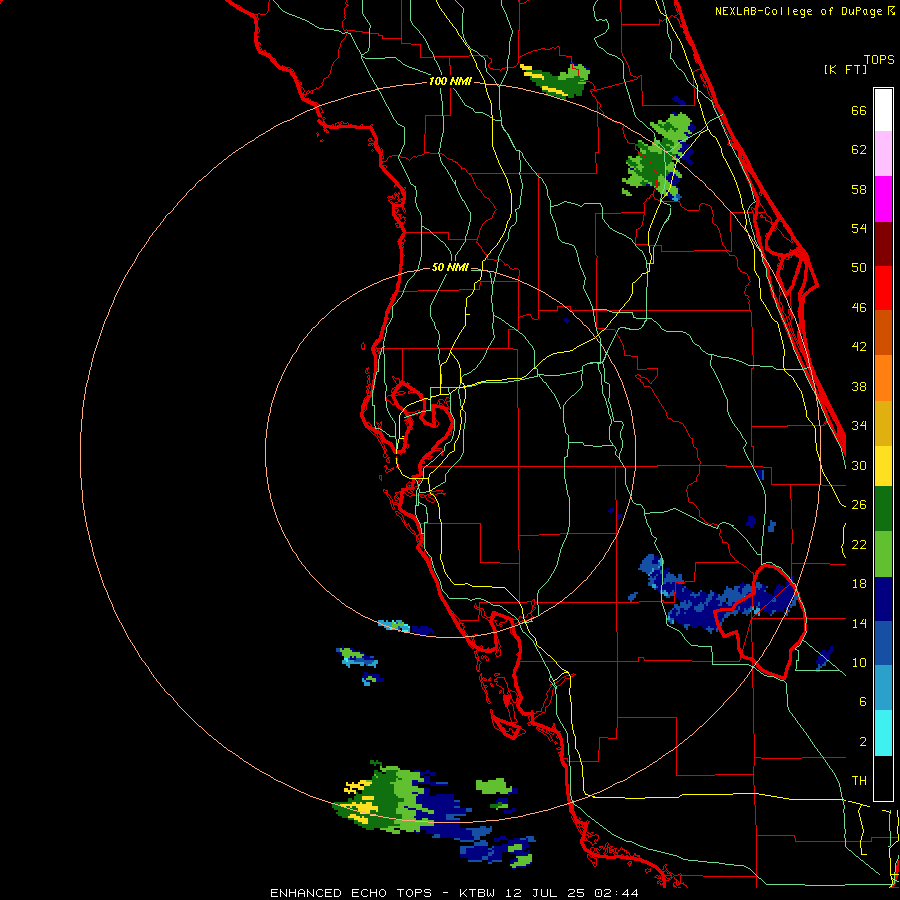Pick the gold legend swatch
The image size is (900, 900).
883,423
